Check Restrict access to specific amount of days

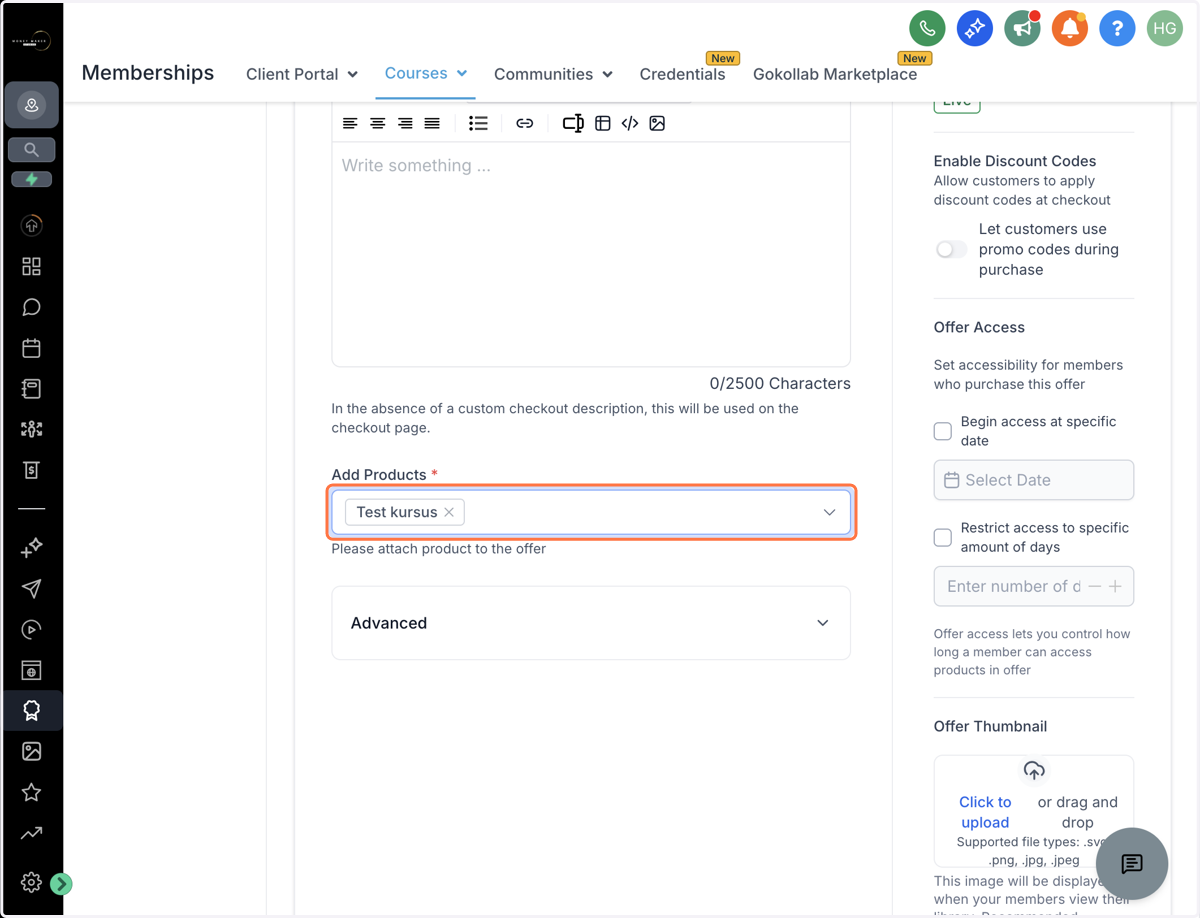[x=942, y=537]
